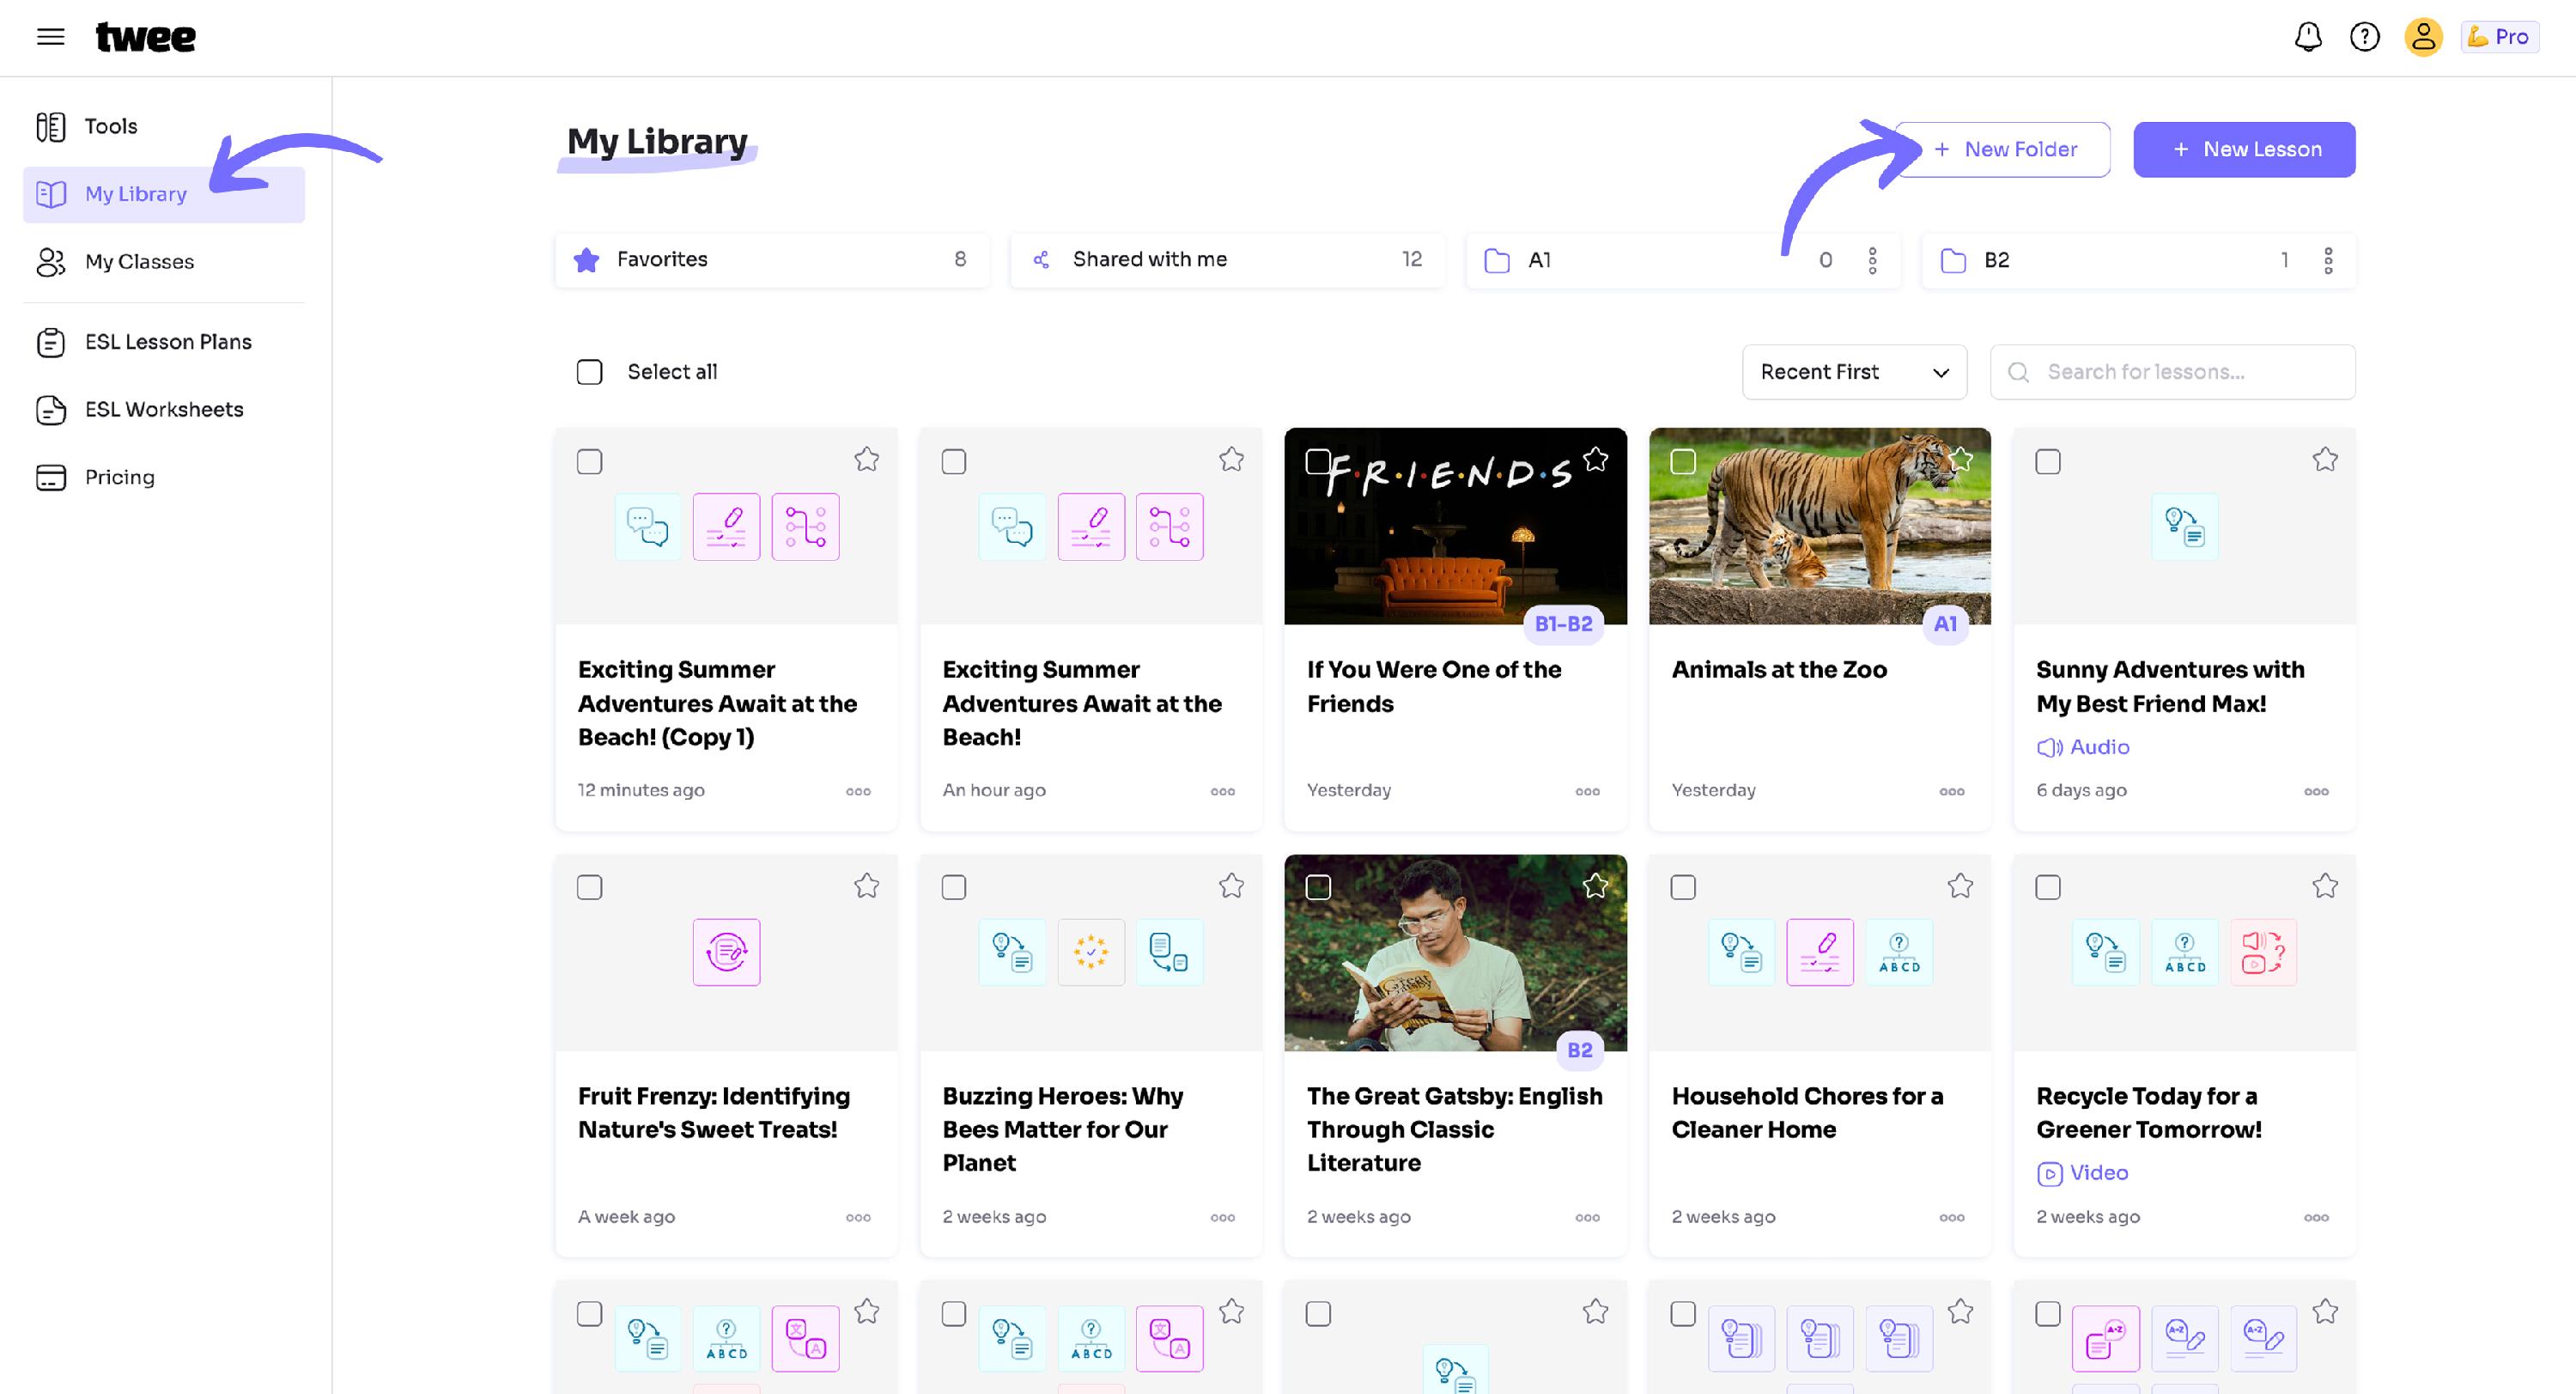Image resolution: width=2576 pixels, height=1394 pixels.
Task: Open more options on The Great Gatsby card
Action: click(1587, 1218)
